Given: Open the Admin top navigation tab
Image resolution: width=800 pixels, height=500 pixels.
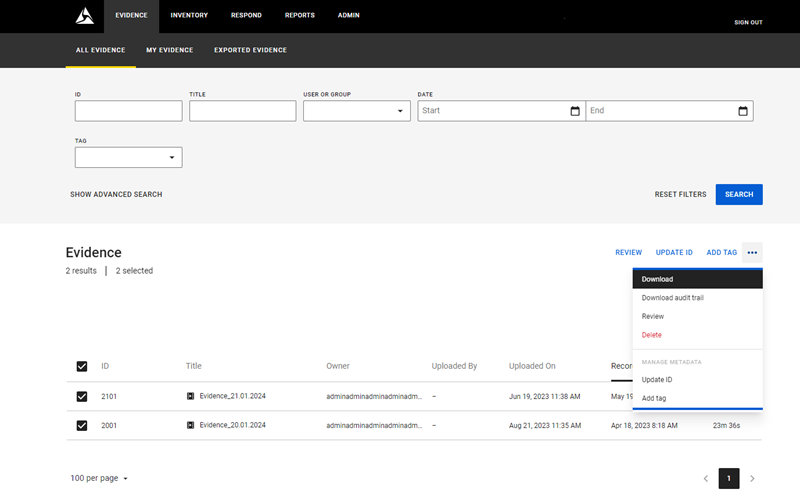Looking at the screenshot, I should coord(348,16).
